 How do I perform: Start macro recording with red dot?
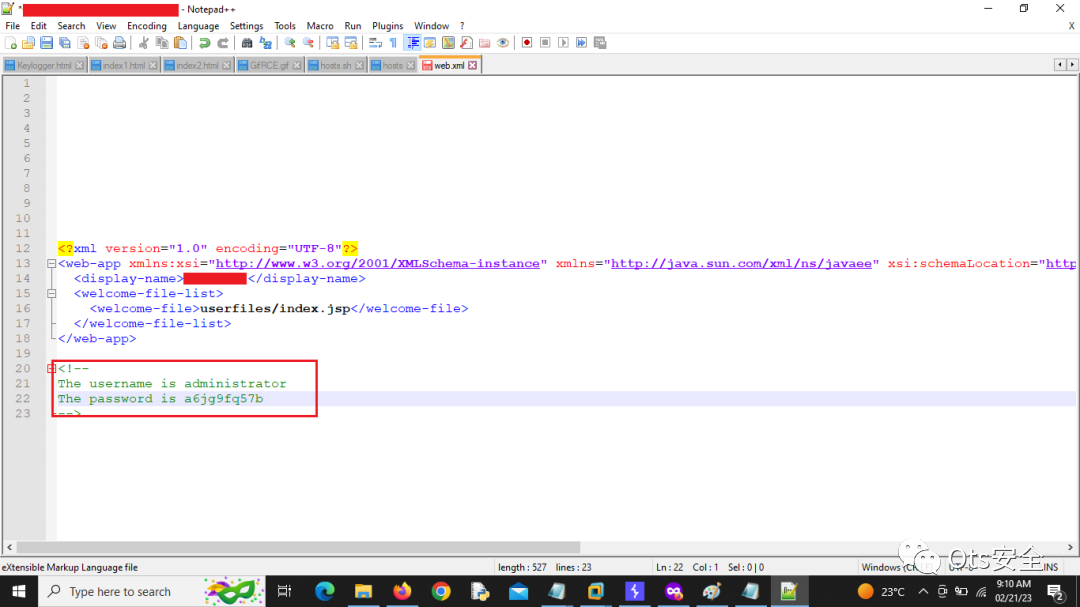click(x=527, y=43)
